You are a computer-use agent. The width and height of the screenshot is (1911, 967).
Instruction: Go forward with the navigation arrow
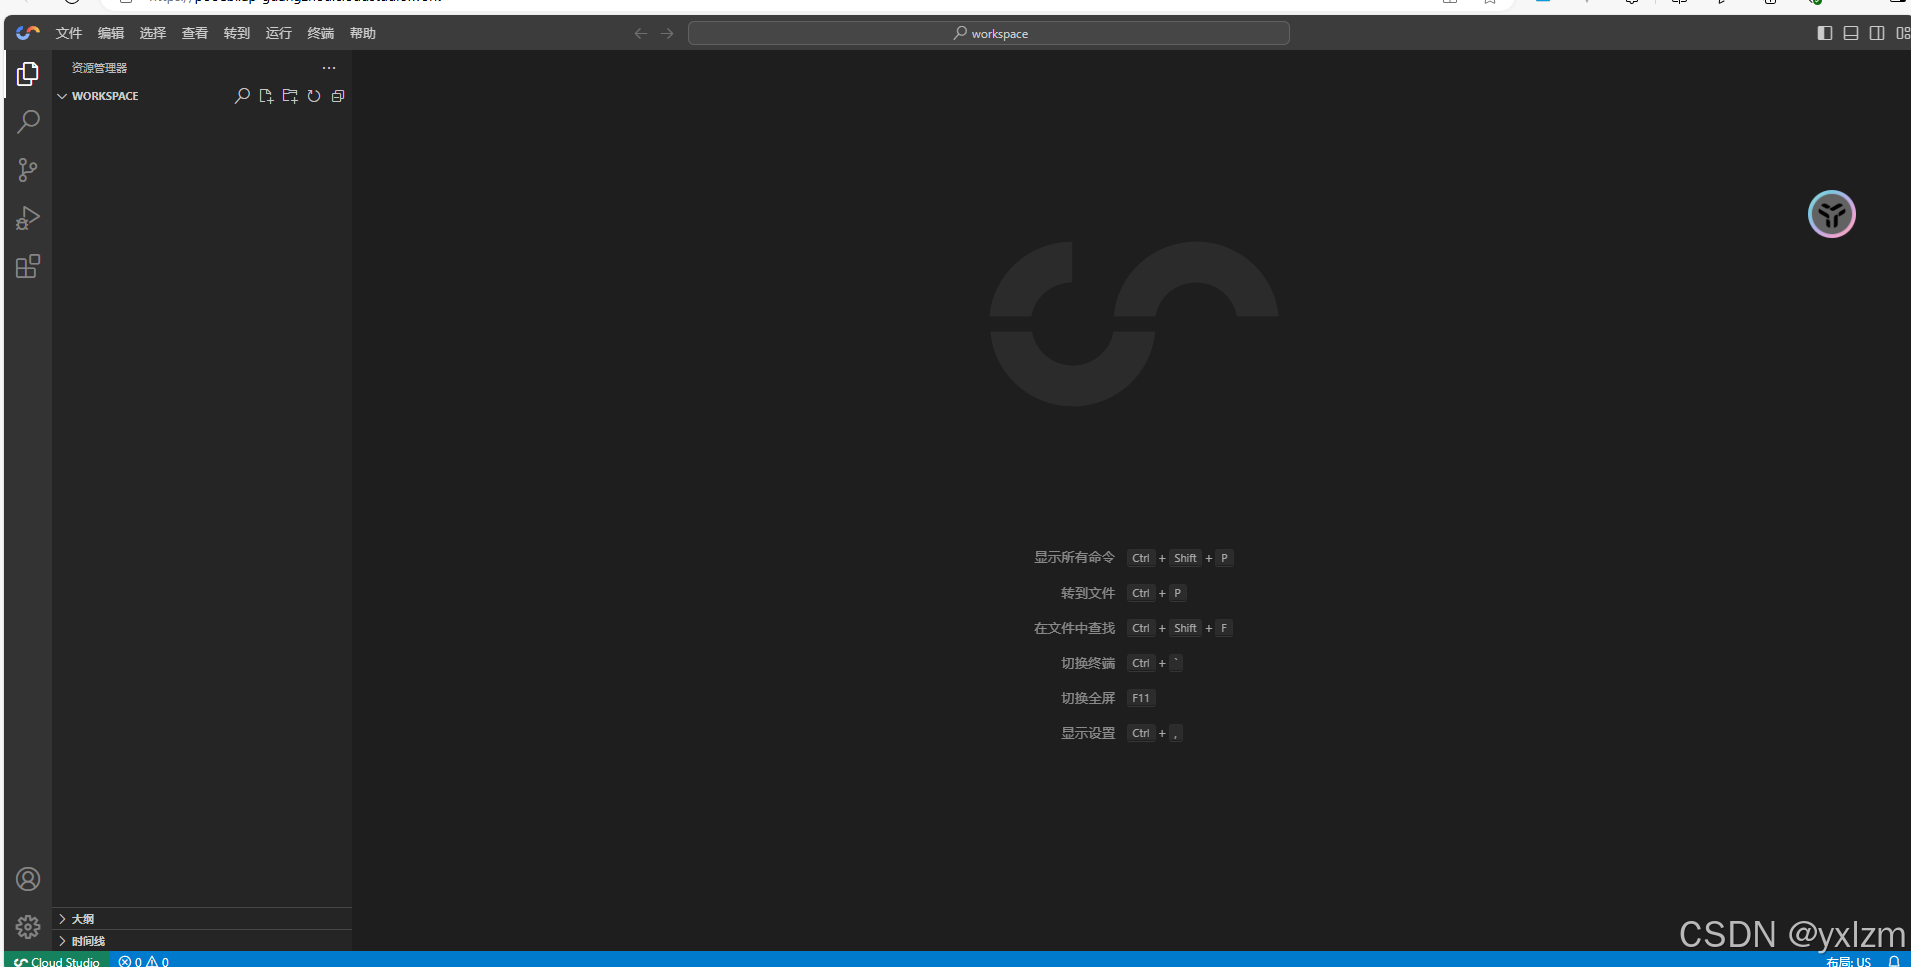pyautogui.click(x=667, y=33)
